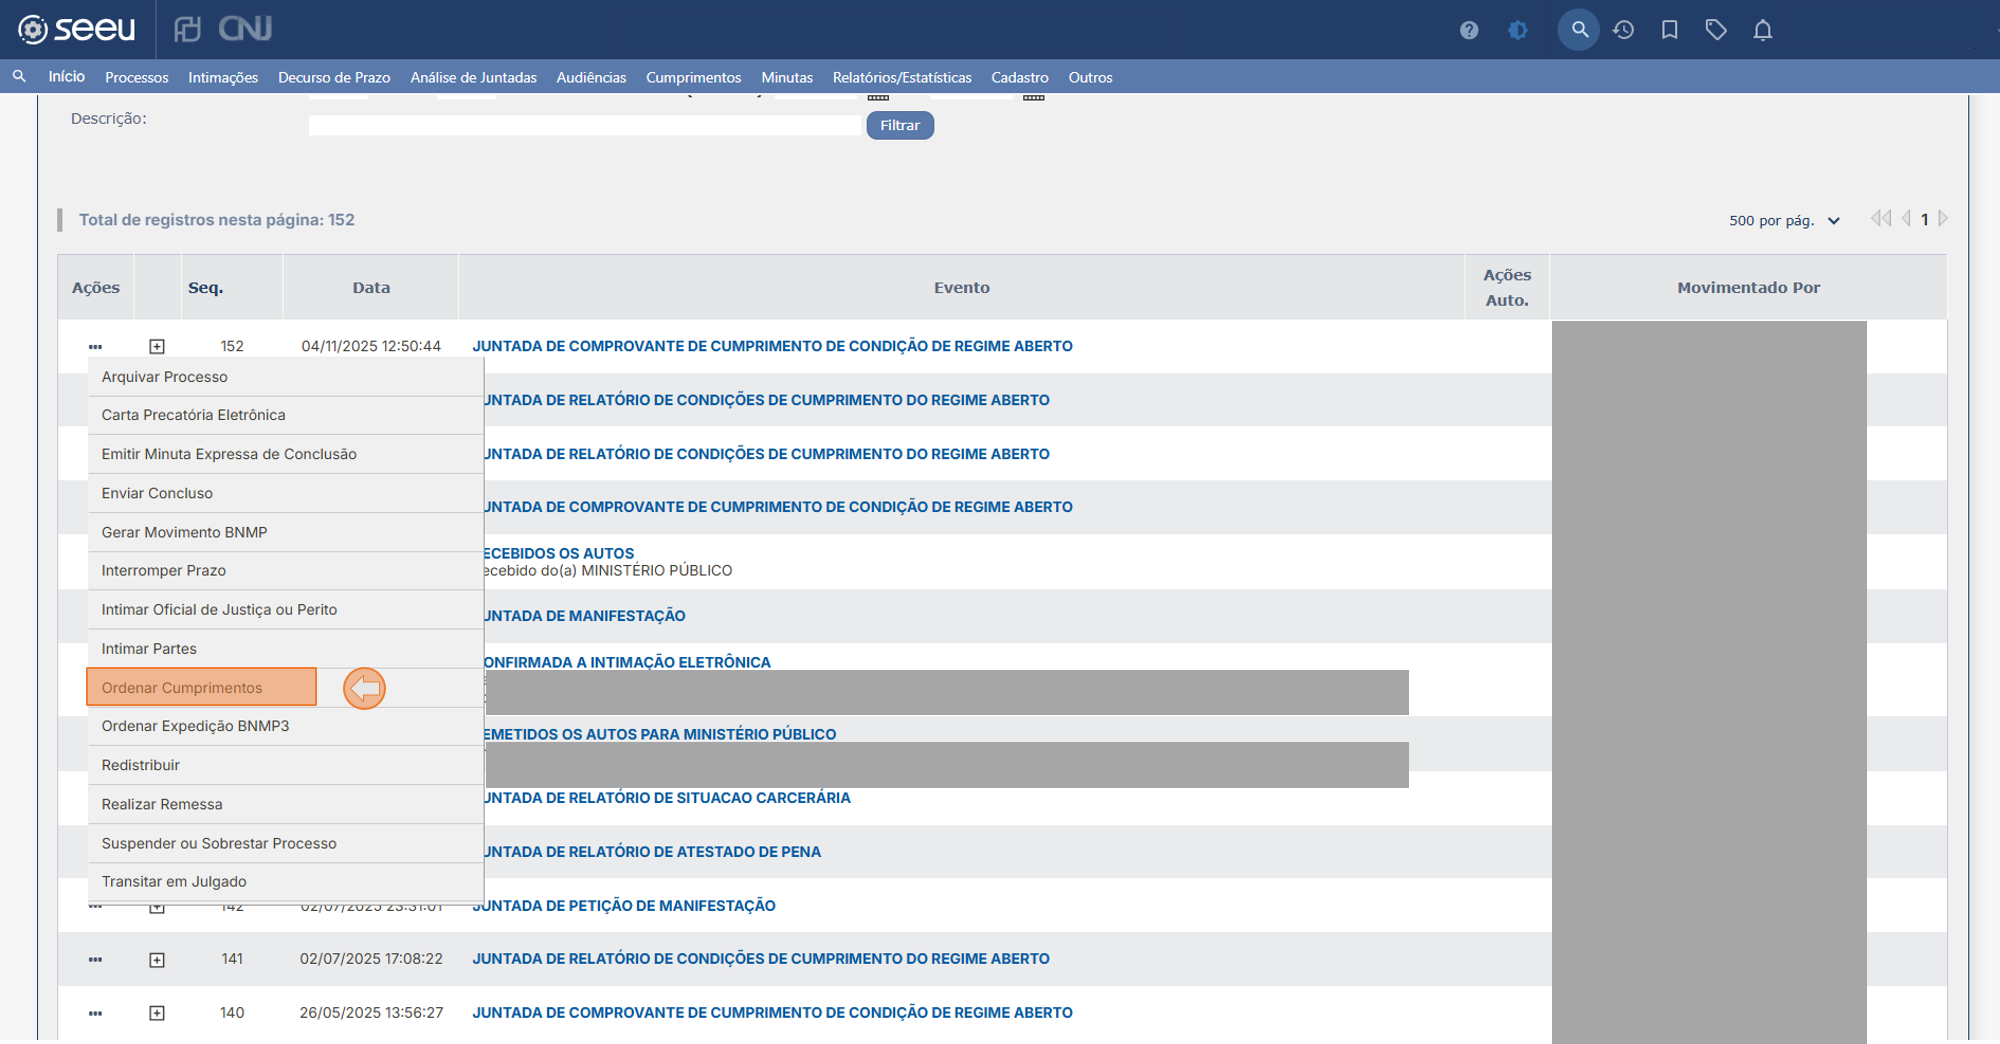Open the notifications bell icon

tap(1763, 30)
